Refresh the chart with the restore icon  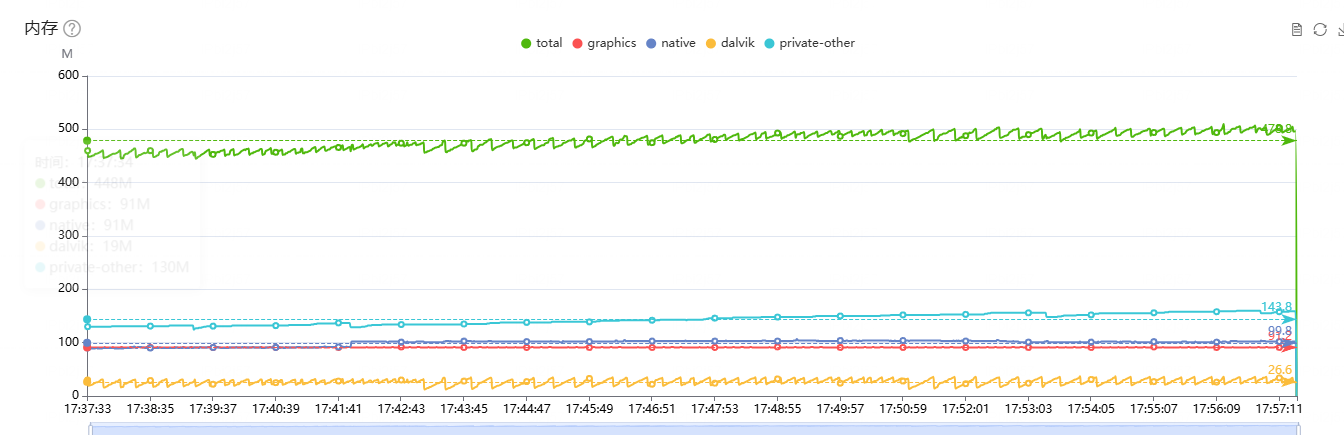click(1320, 29)
